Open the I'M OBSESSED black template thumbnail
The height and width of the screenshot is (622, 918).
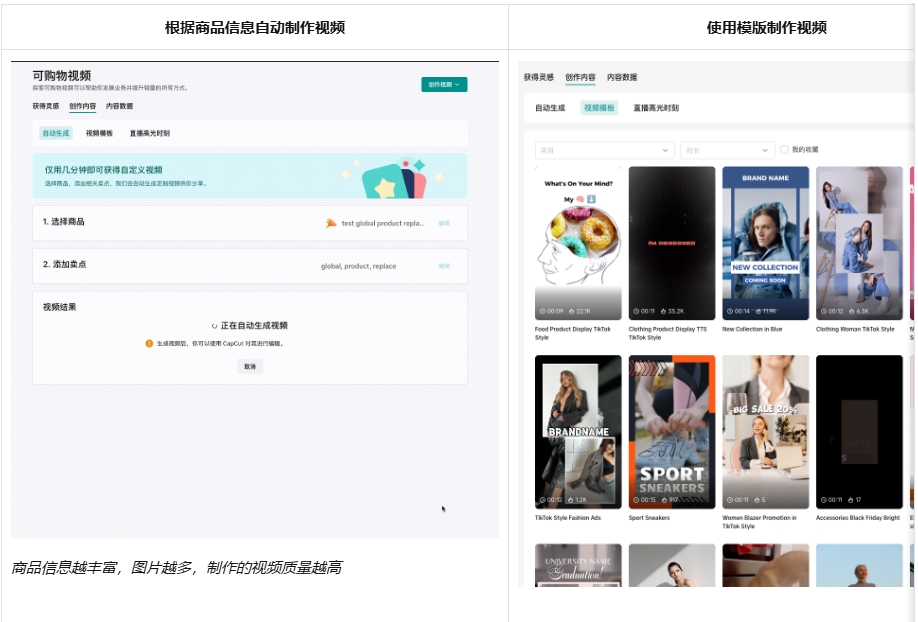point(672,243)
